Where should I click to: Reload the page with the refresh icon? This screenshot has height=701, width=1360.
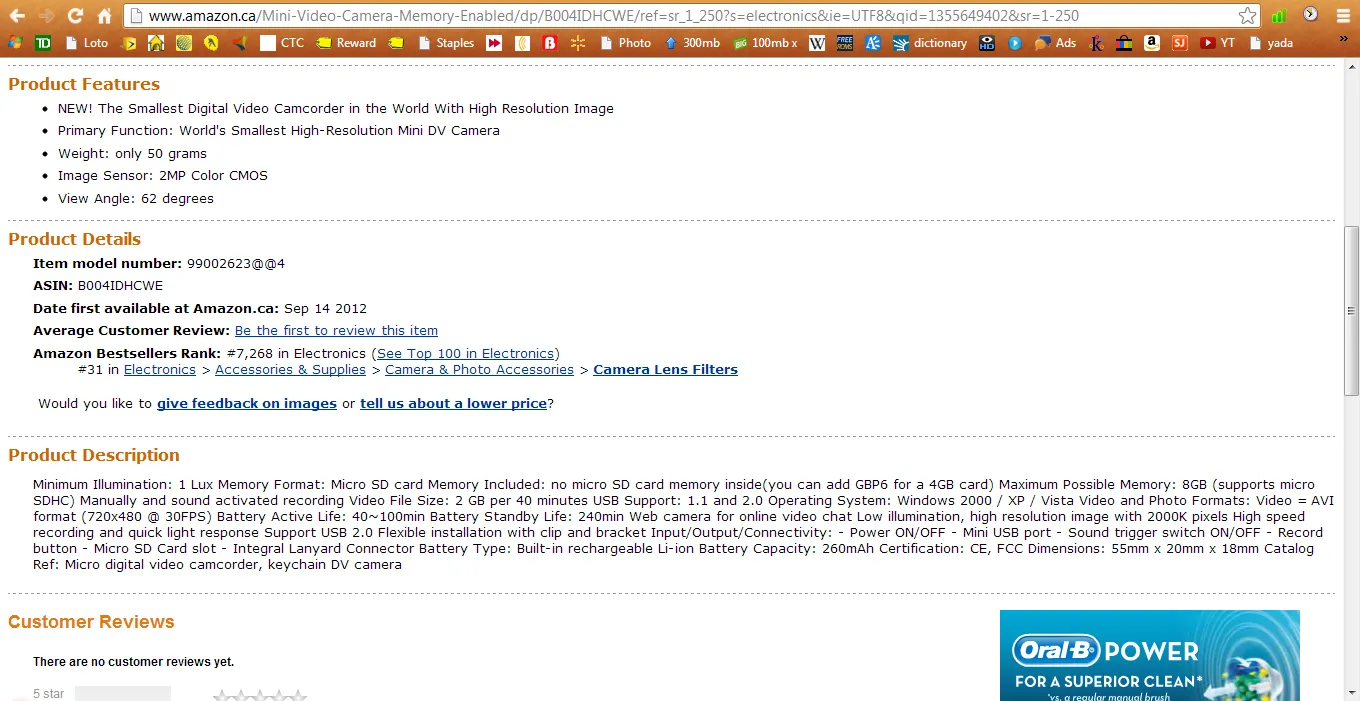(75, 16)
